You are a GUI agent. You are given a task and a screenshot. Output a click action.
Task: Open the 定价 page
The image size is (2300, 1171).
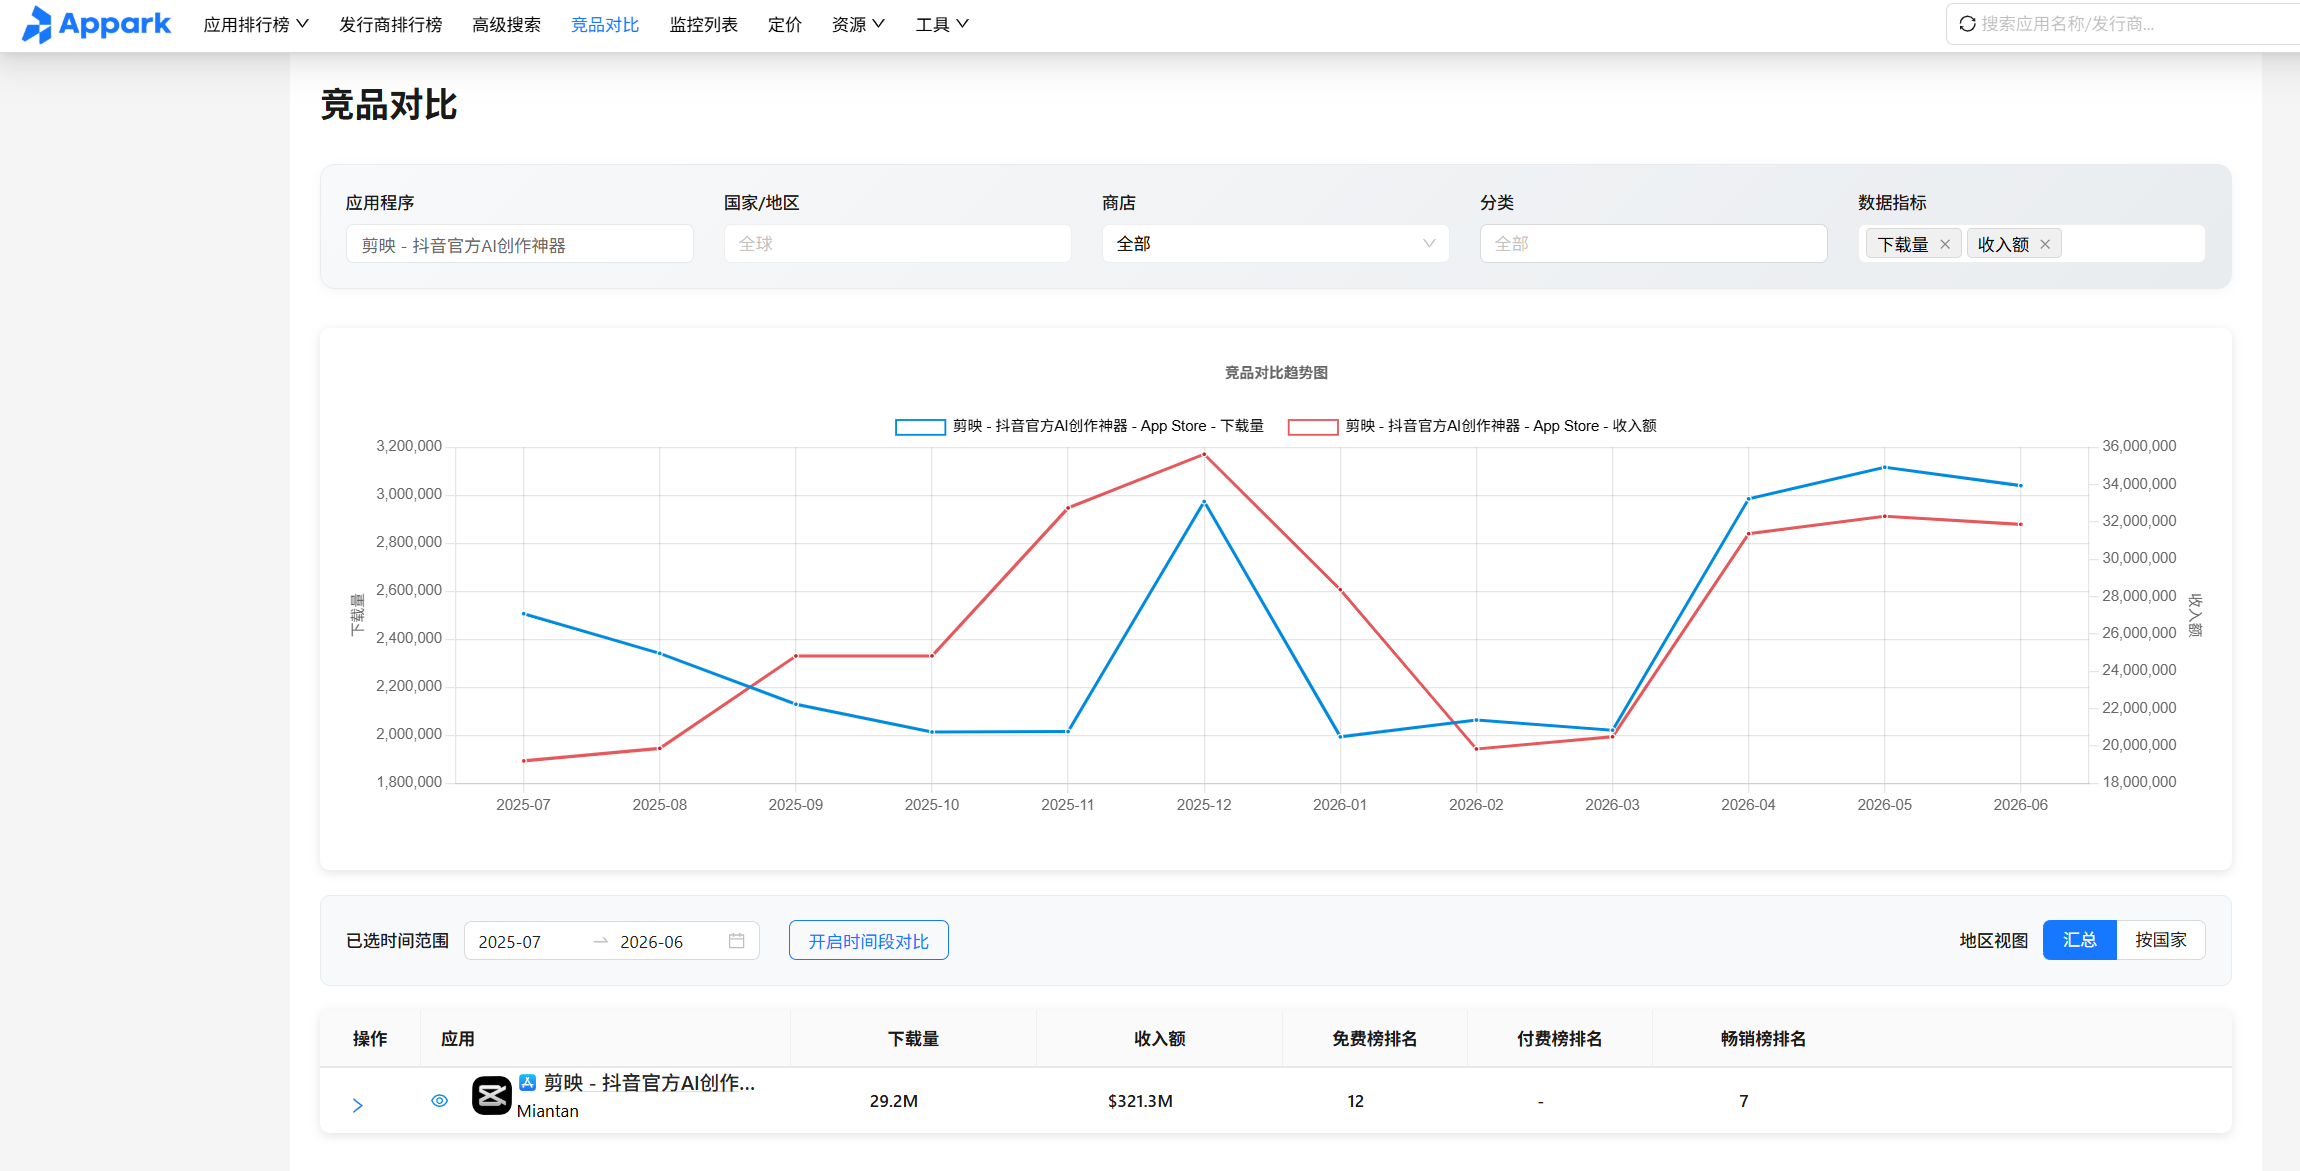784,24
